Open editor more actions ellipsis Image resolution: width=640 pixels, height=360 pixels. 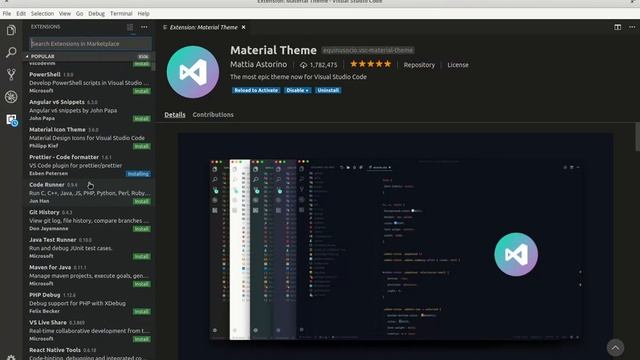point(632,27)
